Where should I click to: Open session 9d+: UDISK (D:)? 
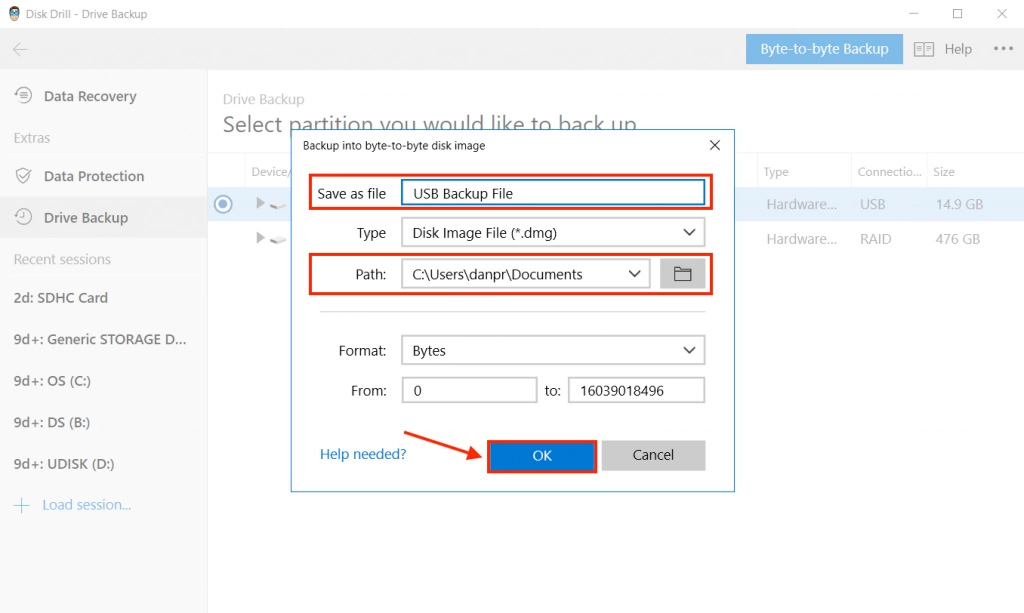click(x=64, y=464)
